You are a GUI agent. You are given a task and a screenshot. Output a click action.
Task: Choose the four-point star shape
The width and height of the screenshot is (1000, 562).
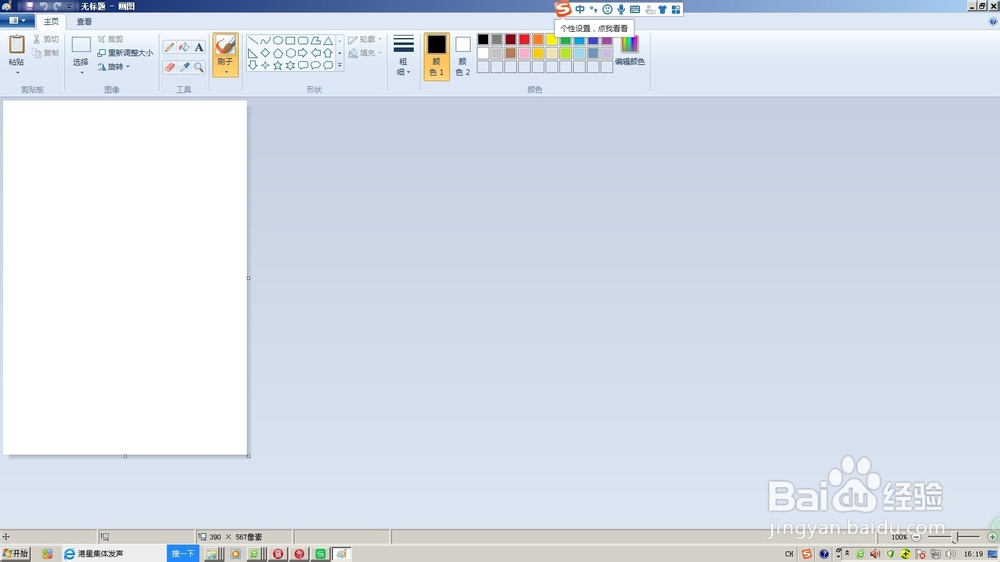[265, 65]
